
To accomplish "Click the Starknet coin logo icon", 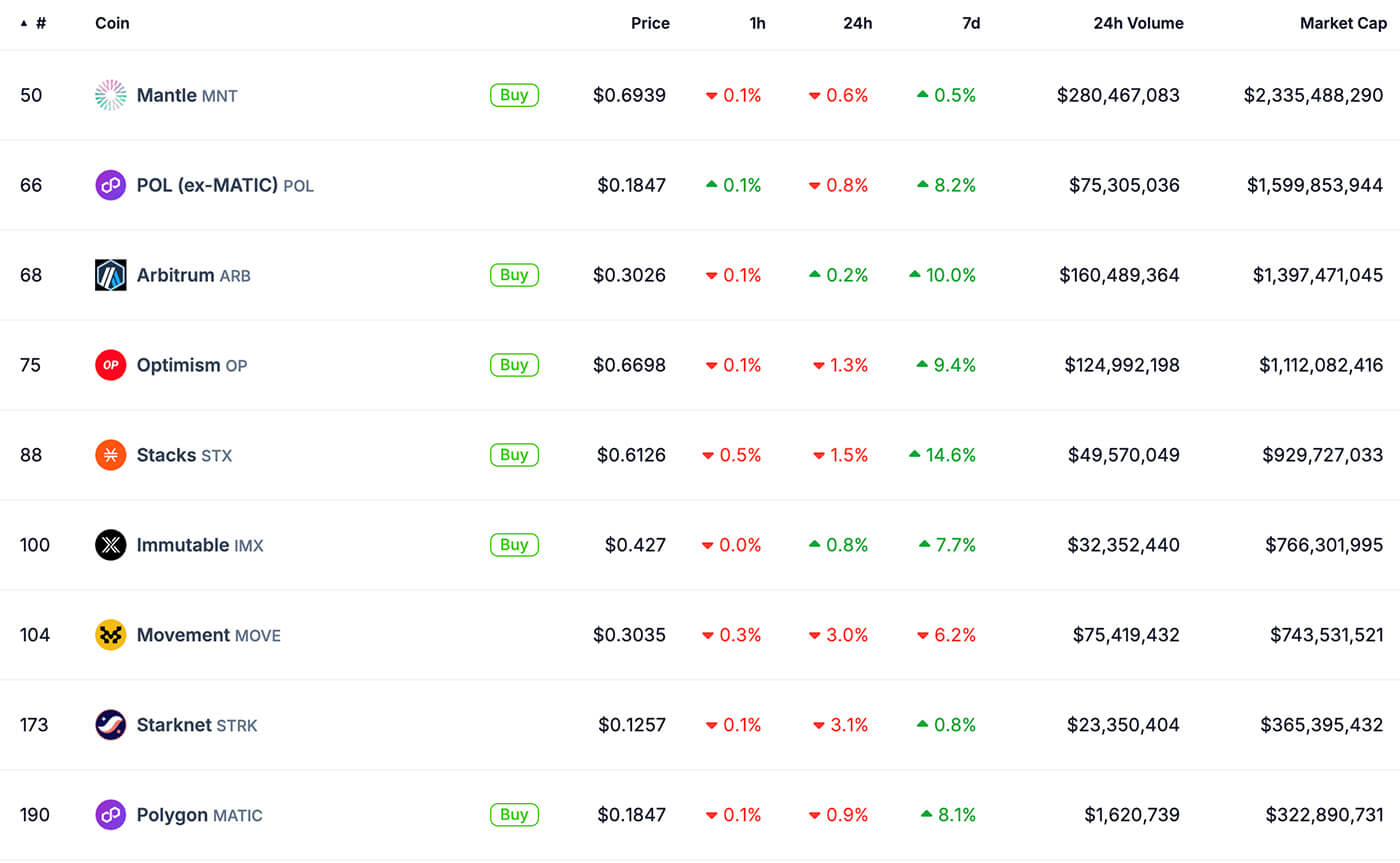I will [110, 725].
